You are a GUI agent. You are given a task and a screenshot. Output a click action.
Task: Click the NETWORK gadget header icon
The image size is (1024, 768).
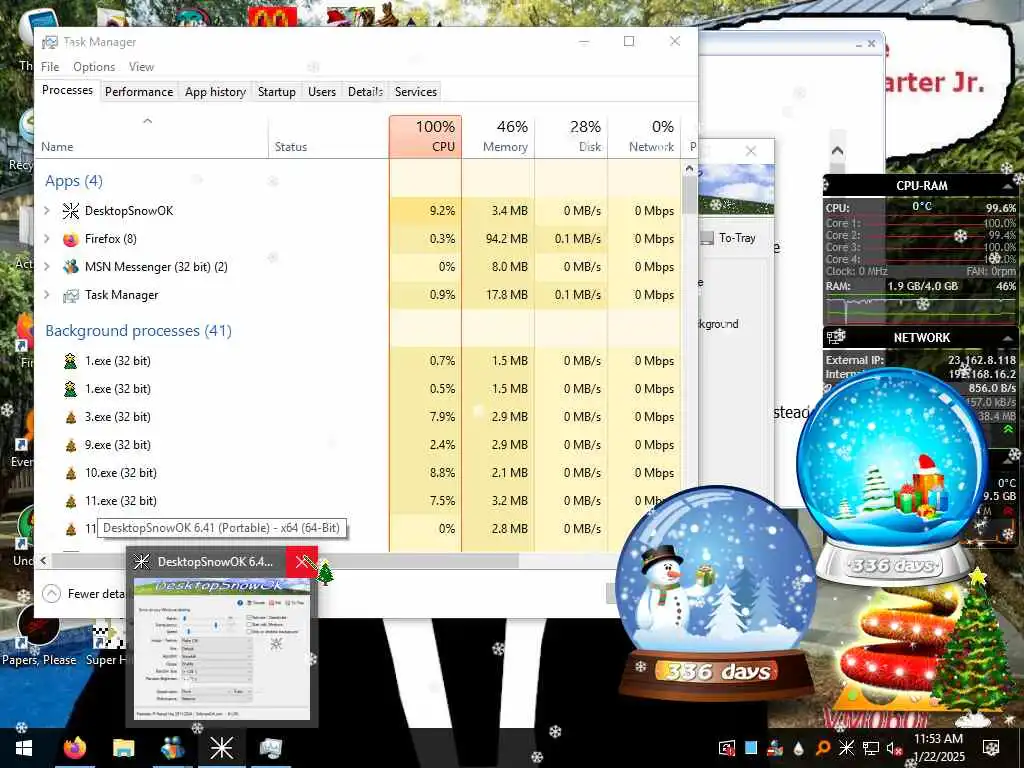tap(836, 337)
